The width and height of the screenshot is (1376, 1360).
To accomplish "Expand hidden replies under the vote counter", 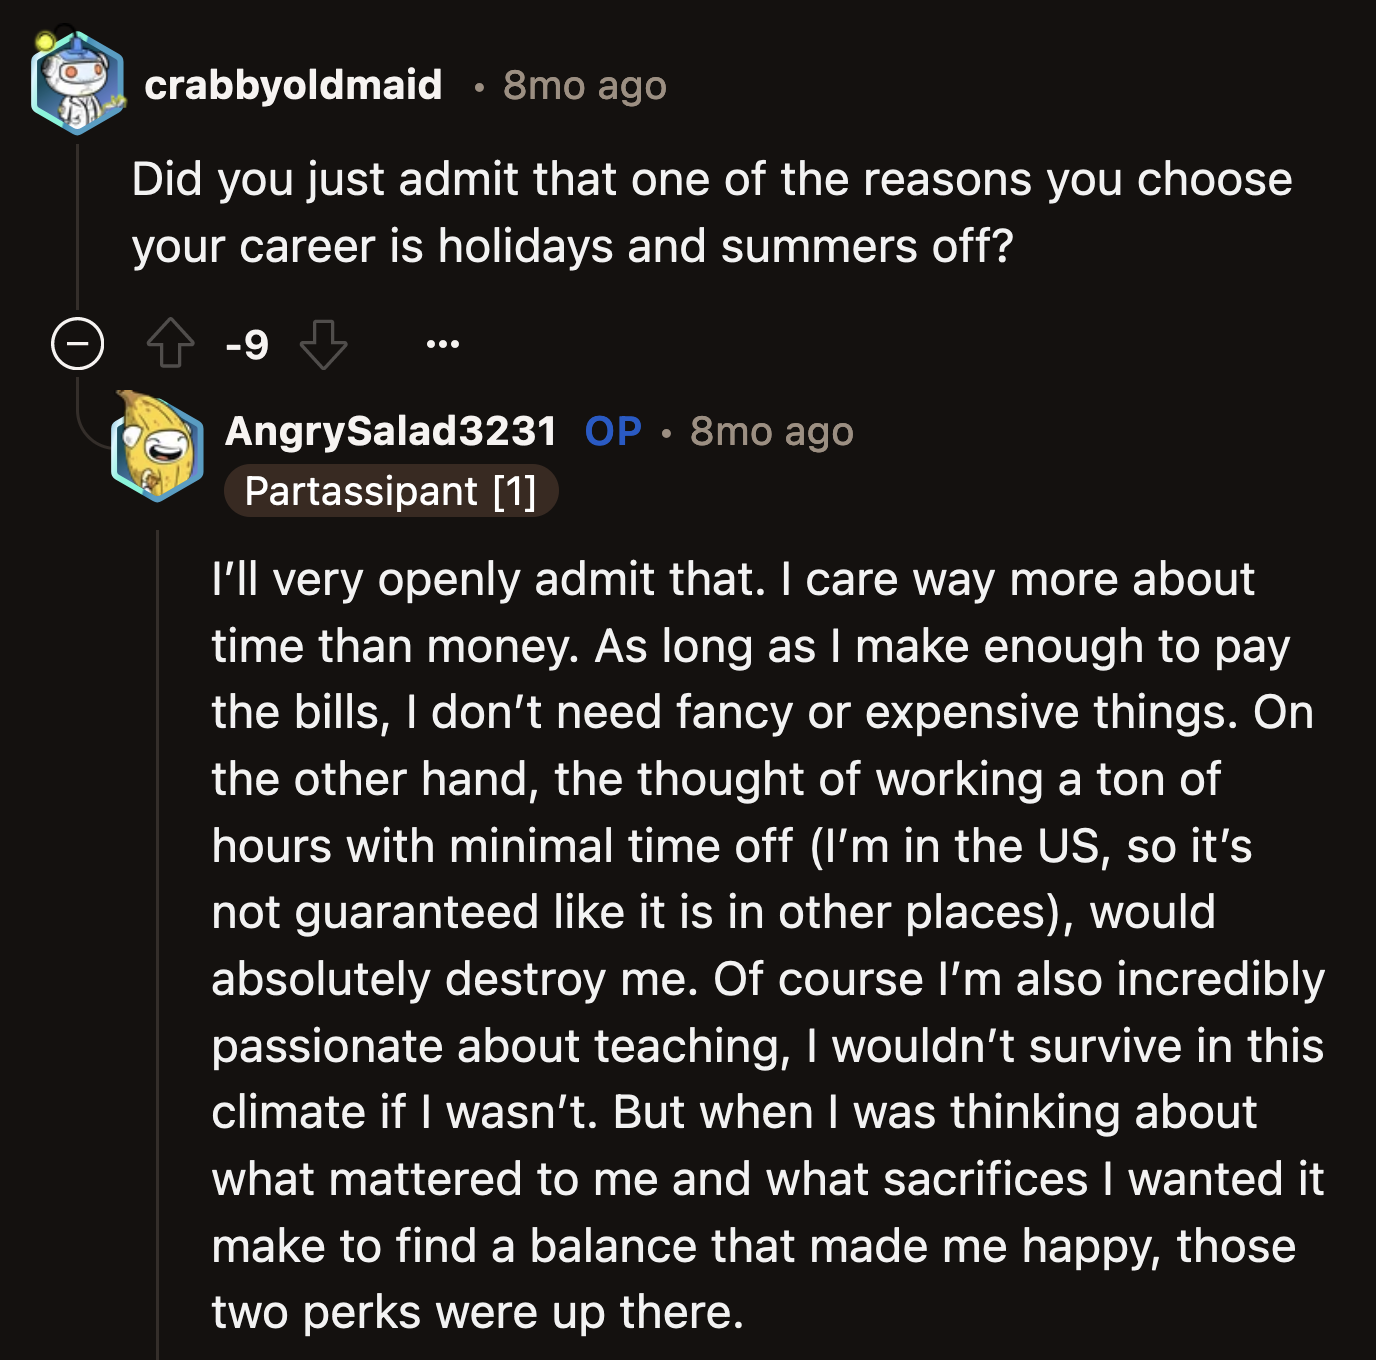I will (x=78, y=344).
